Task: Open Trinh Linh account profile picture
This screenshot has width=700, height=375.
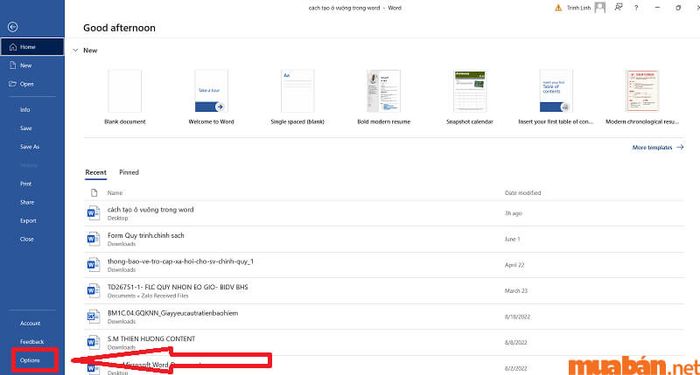Action: 600,8
